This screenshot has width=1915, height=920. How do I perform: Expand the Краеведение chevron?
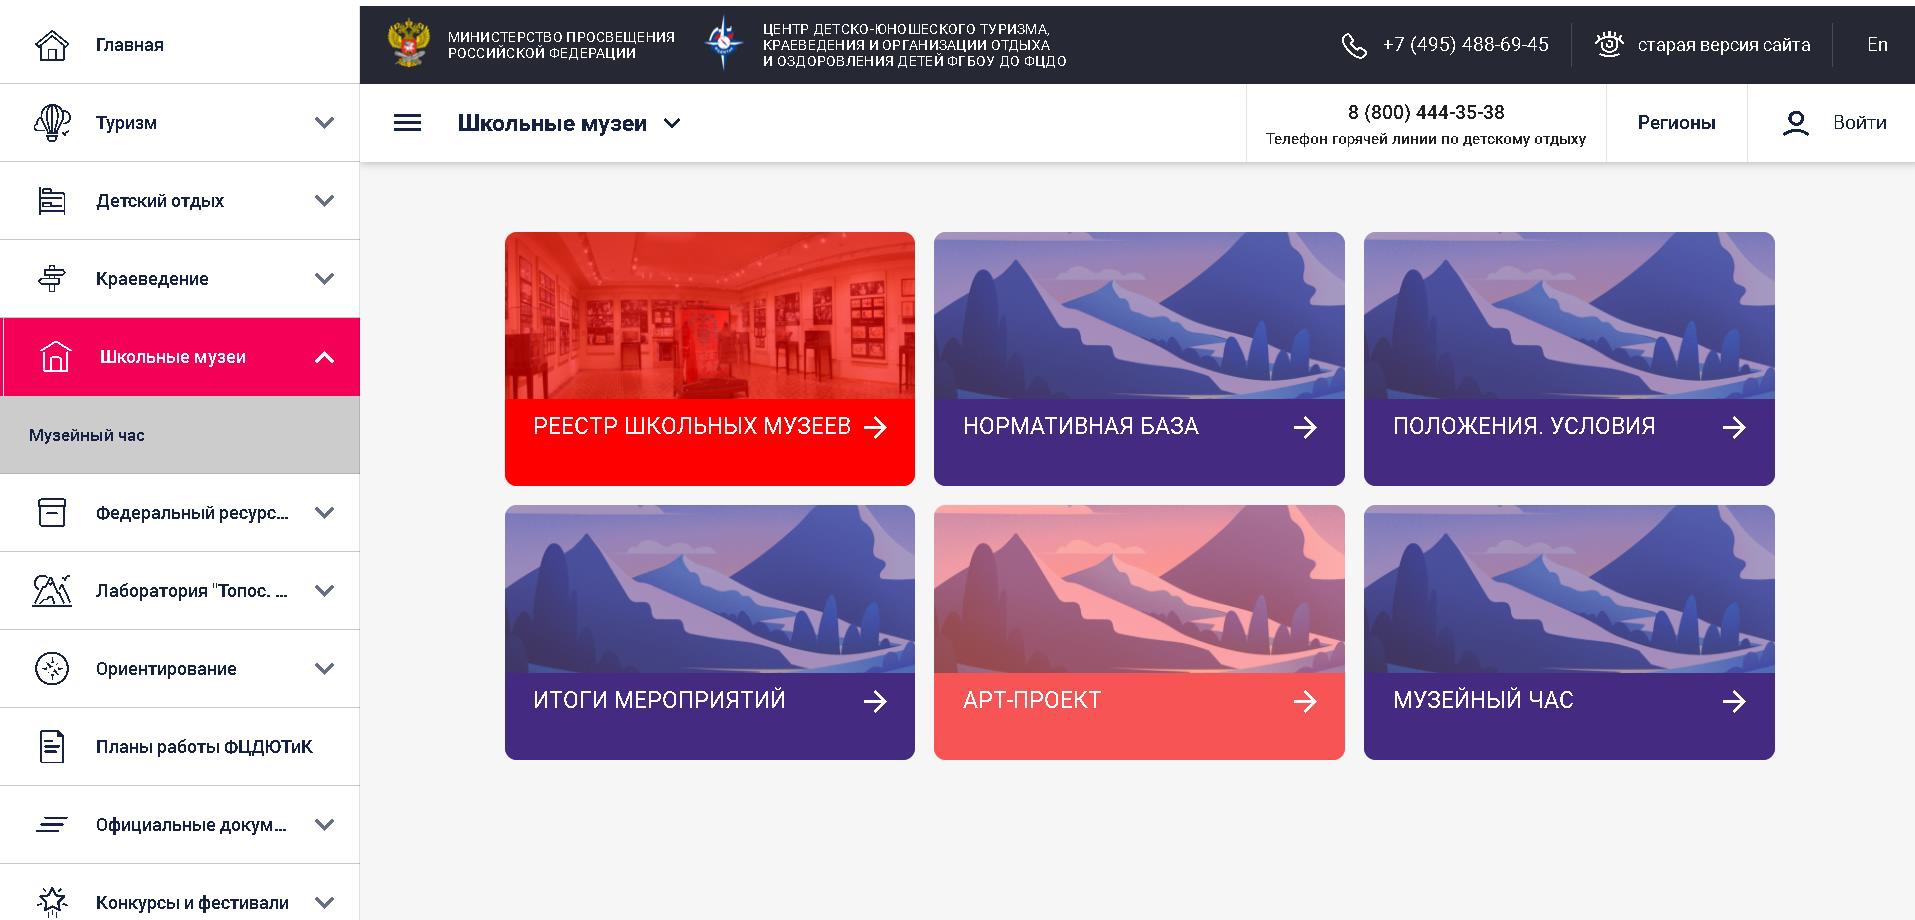pyautogui.click(x=324, y=279)
